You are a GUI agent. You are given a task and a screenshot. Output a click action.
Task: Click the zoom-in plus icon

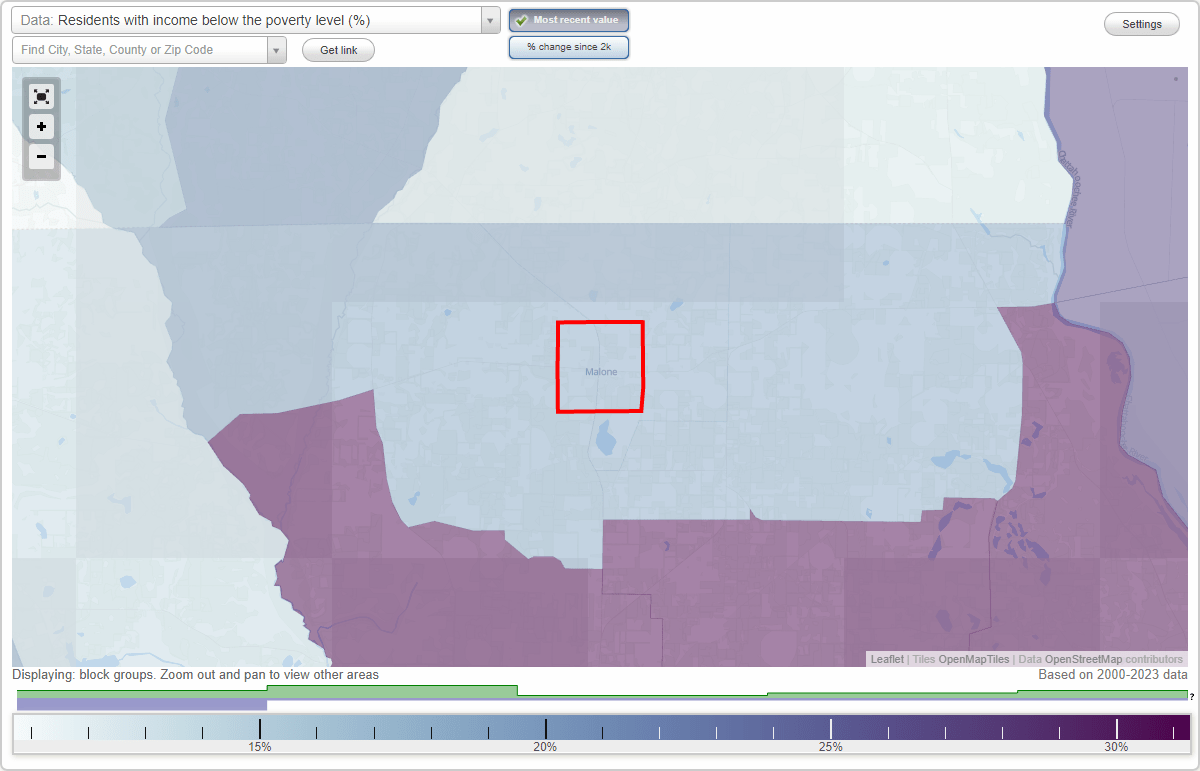[x=41, y=126]
